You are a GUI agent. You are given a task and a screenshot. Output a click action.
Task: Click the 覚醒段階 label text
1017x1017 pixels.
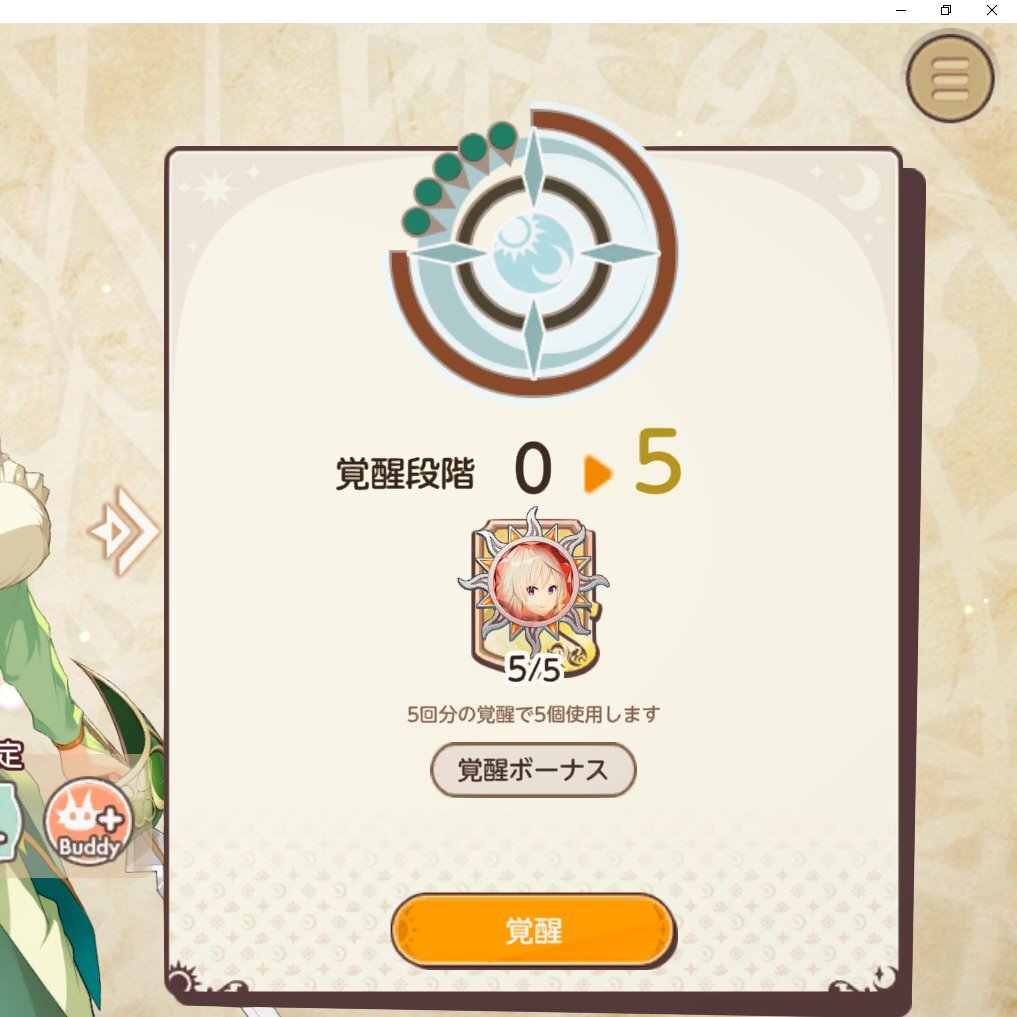[405, 473]
